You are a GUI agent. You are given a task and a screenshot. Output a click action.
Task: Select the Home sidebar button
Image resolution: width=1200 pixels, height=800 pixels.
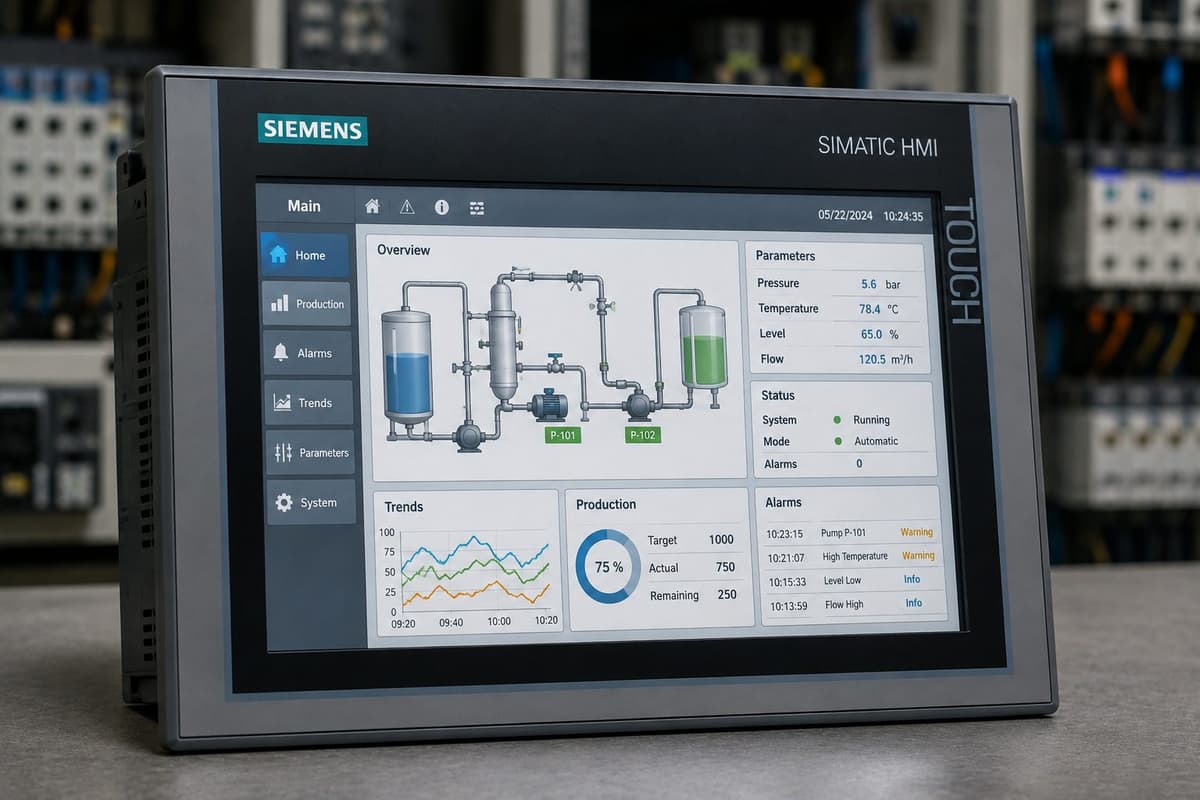[x=305, y=255]
